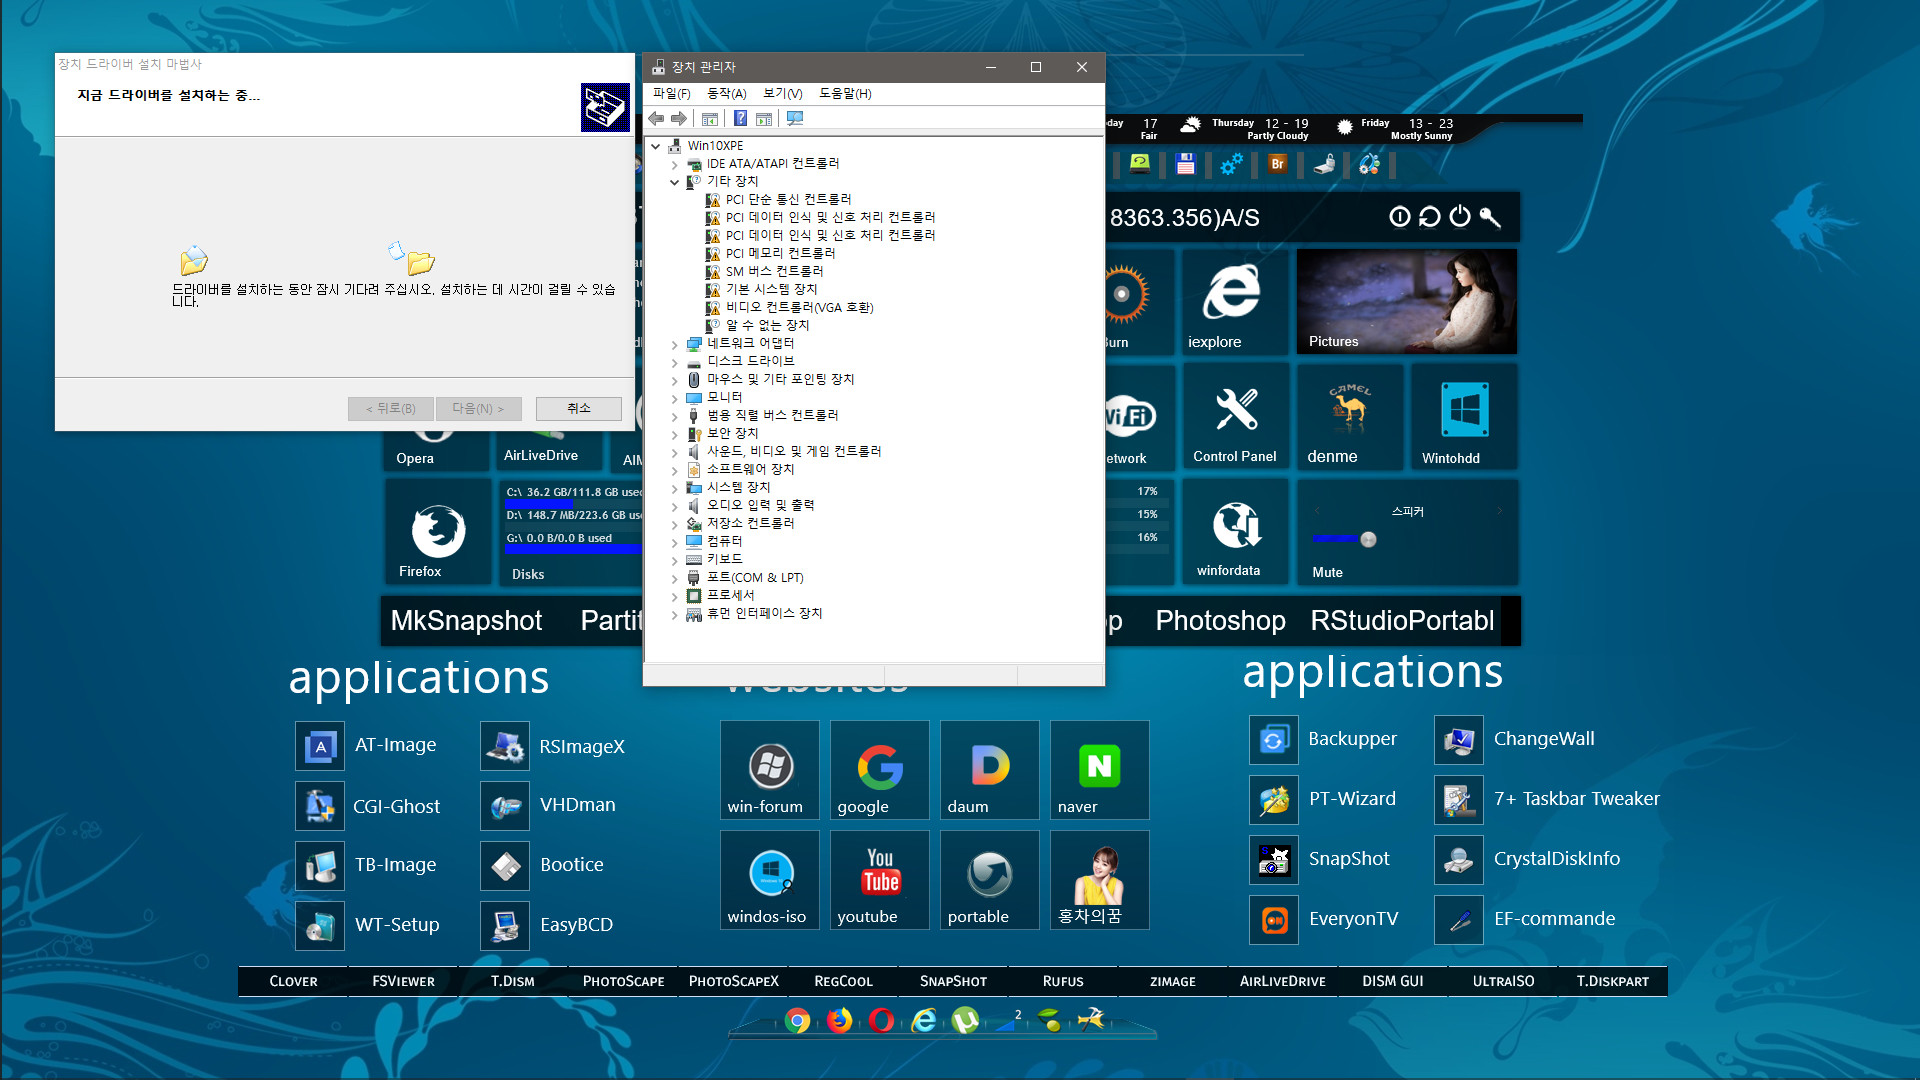Launch ChangeWall icon

(x=1459, y=740)
